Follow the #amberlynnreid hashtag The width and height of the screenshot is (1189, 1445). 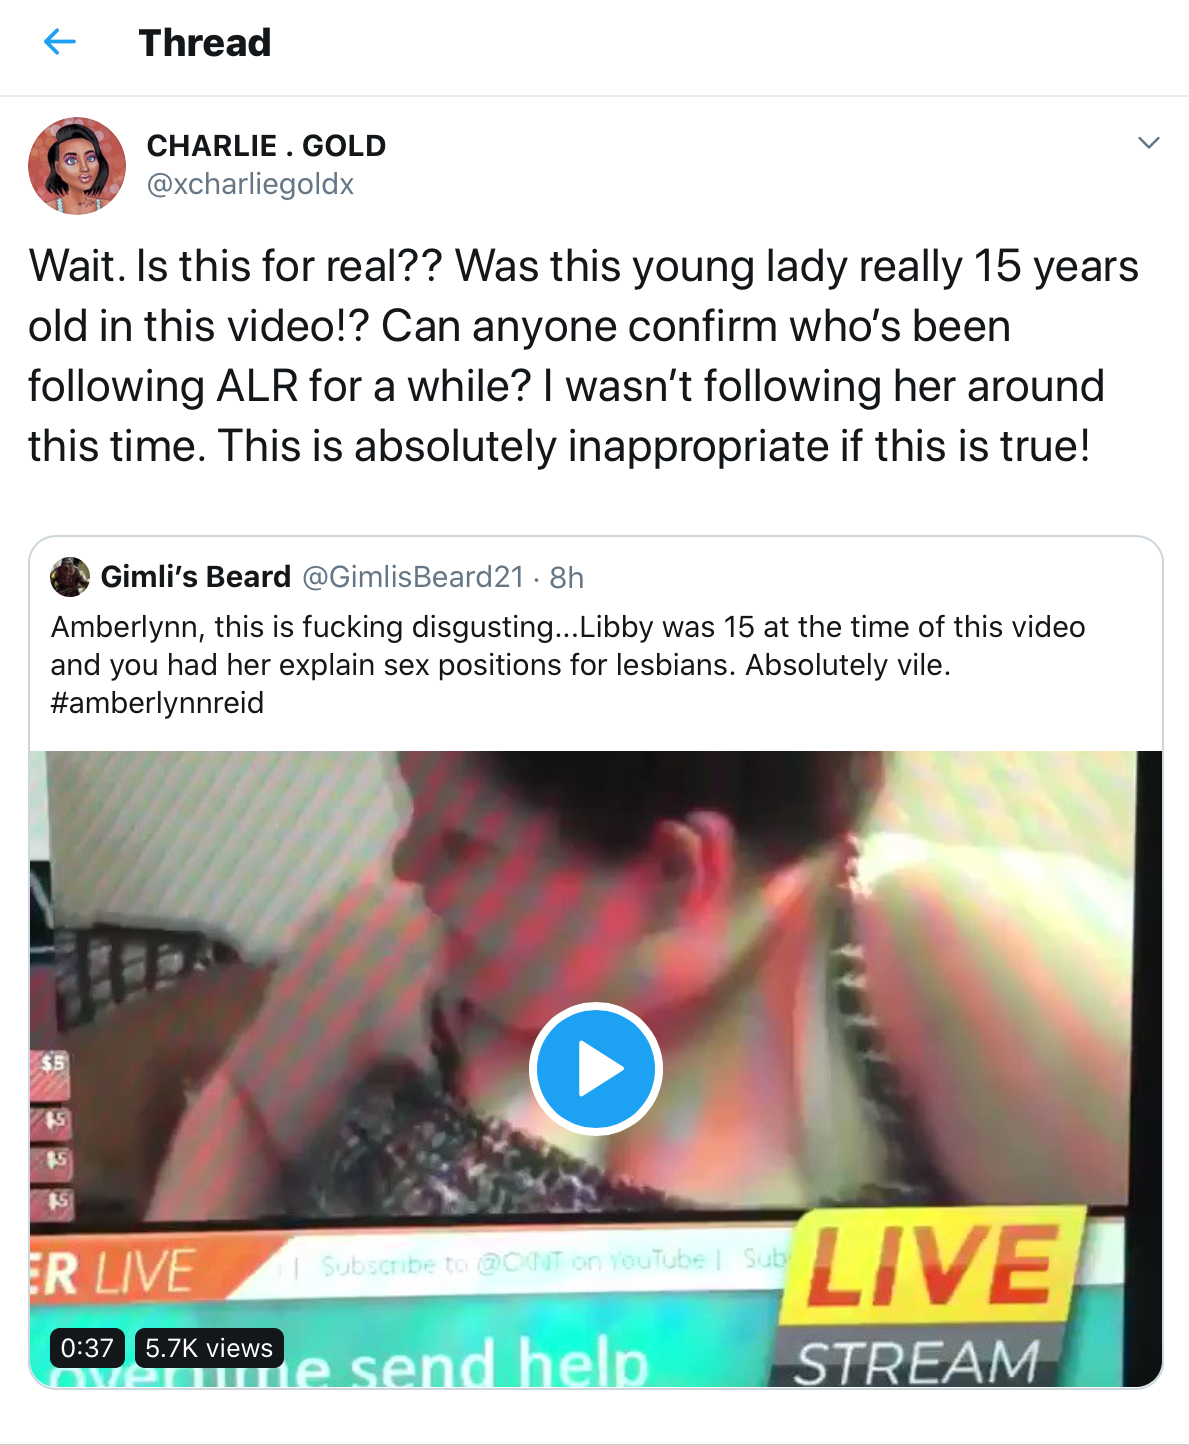click(x=157, y=703)
